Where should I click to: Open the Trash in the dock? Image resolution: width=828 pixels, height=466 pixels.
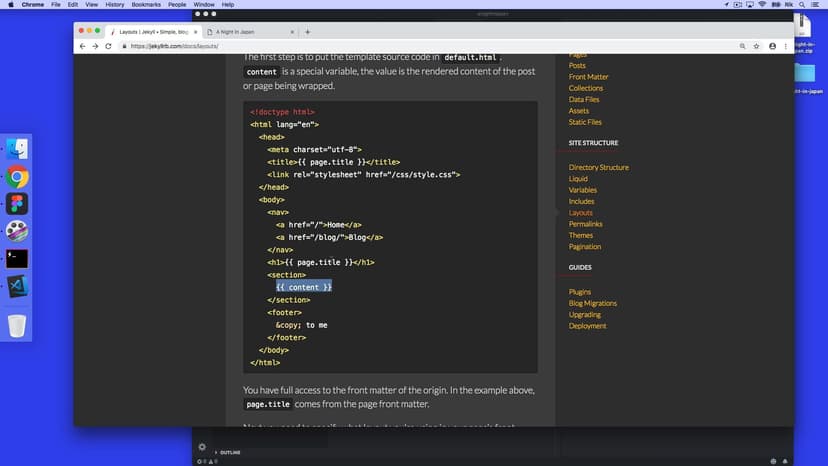[x=17, y=326]
